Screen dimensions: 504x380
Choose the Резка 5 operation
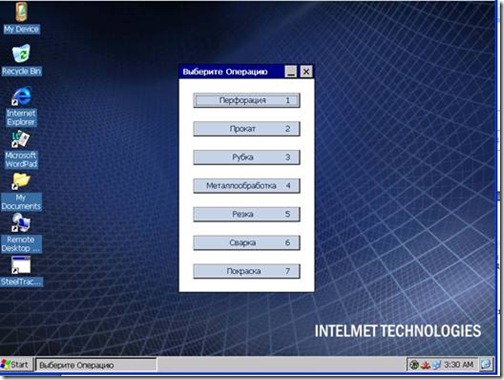246,214
